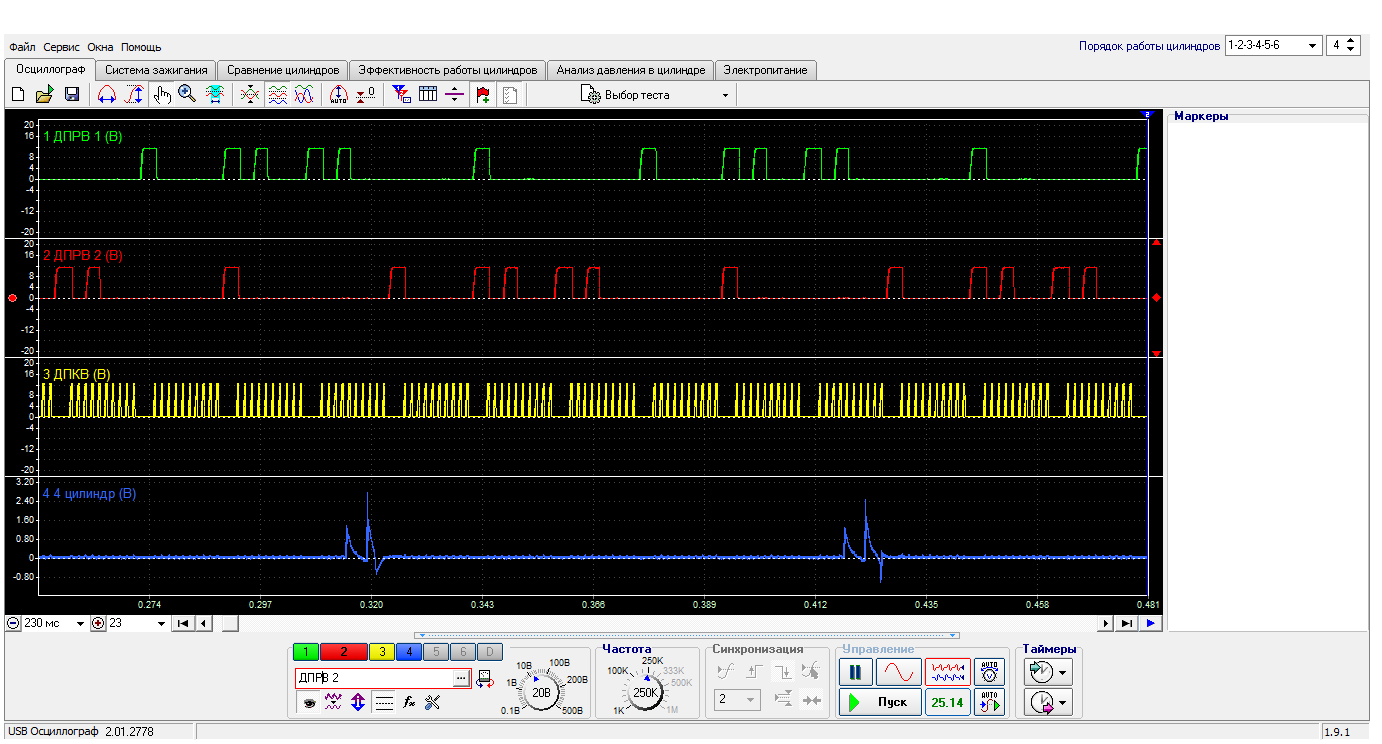This screenshot has height=744, width=1382.
Task: Click the blue vertical arrows invert icon
Action: point(357,703)
